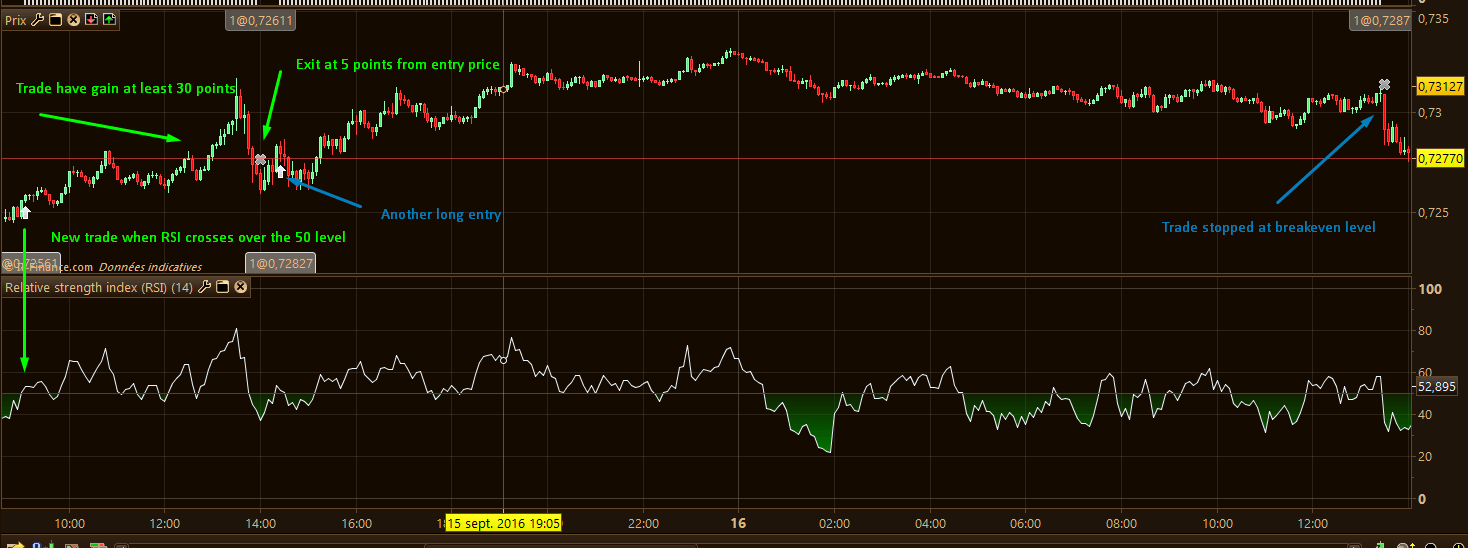Screen dimensions: 1468x548
Task: Click the Données indicatives notice
Action: [150, 267]
